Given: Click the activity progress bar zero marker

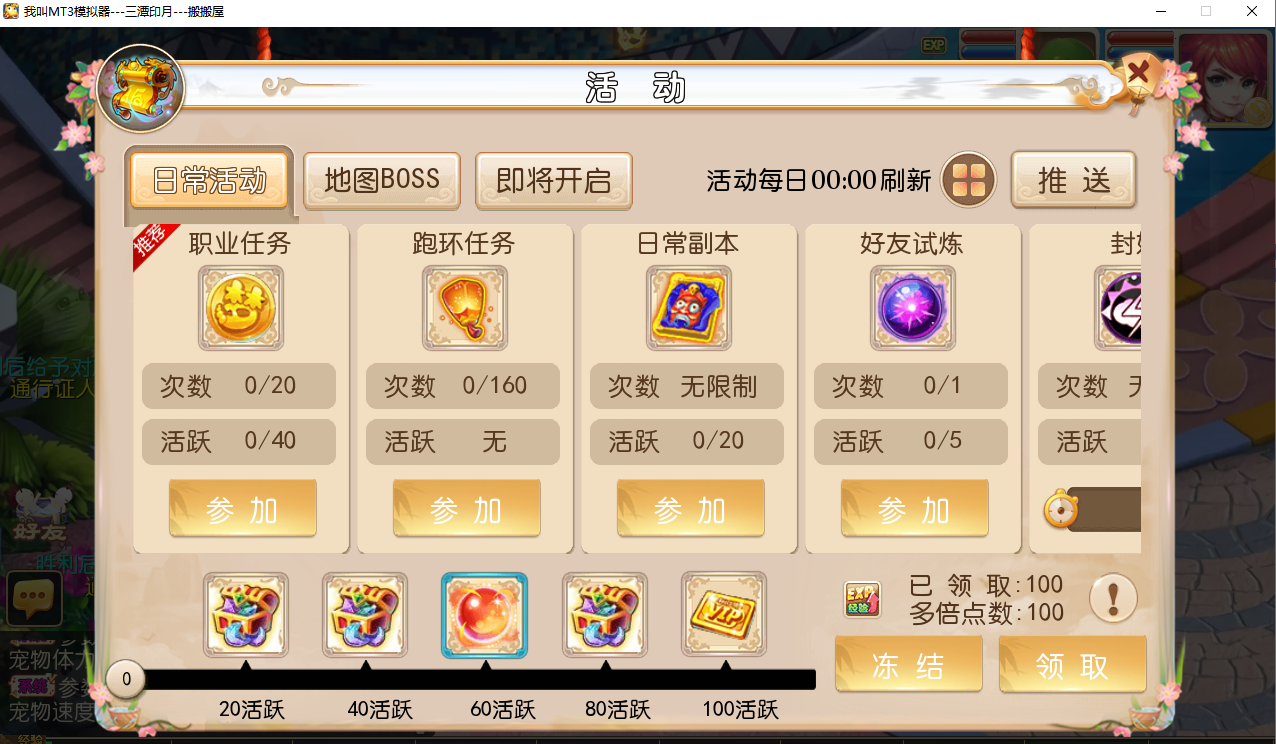Looking at the screenshot, I should [126, 679].
